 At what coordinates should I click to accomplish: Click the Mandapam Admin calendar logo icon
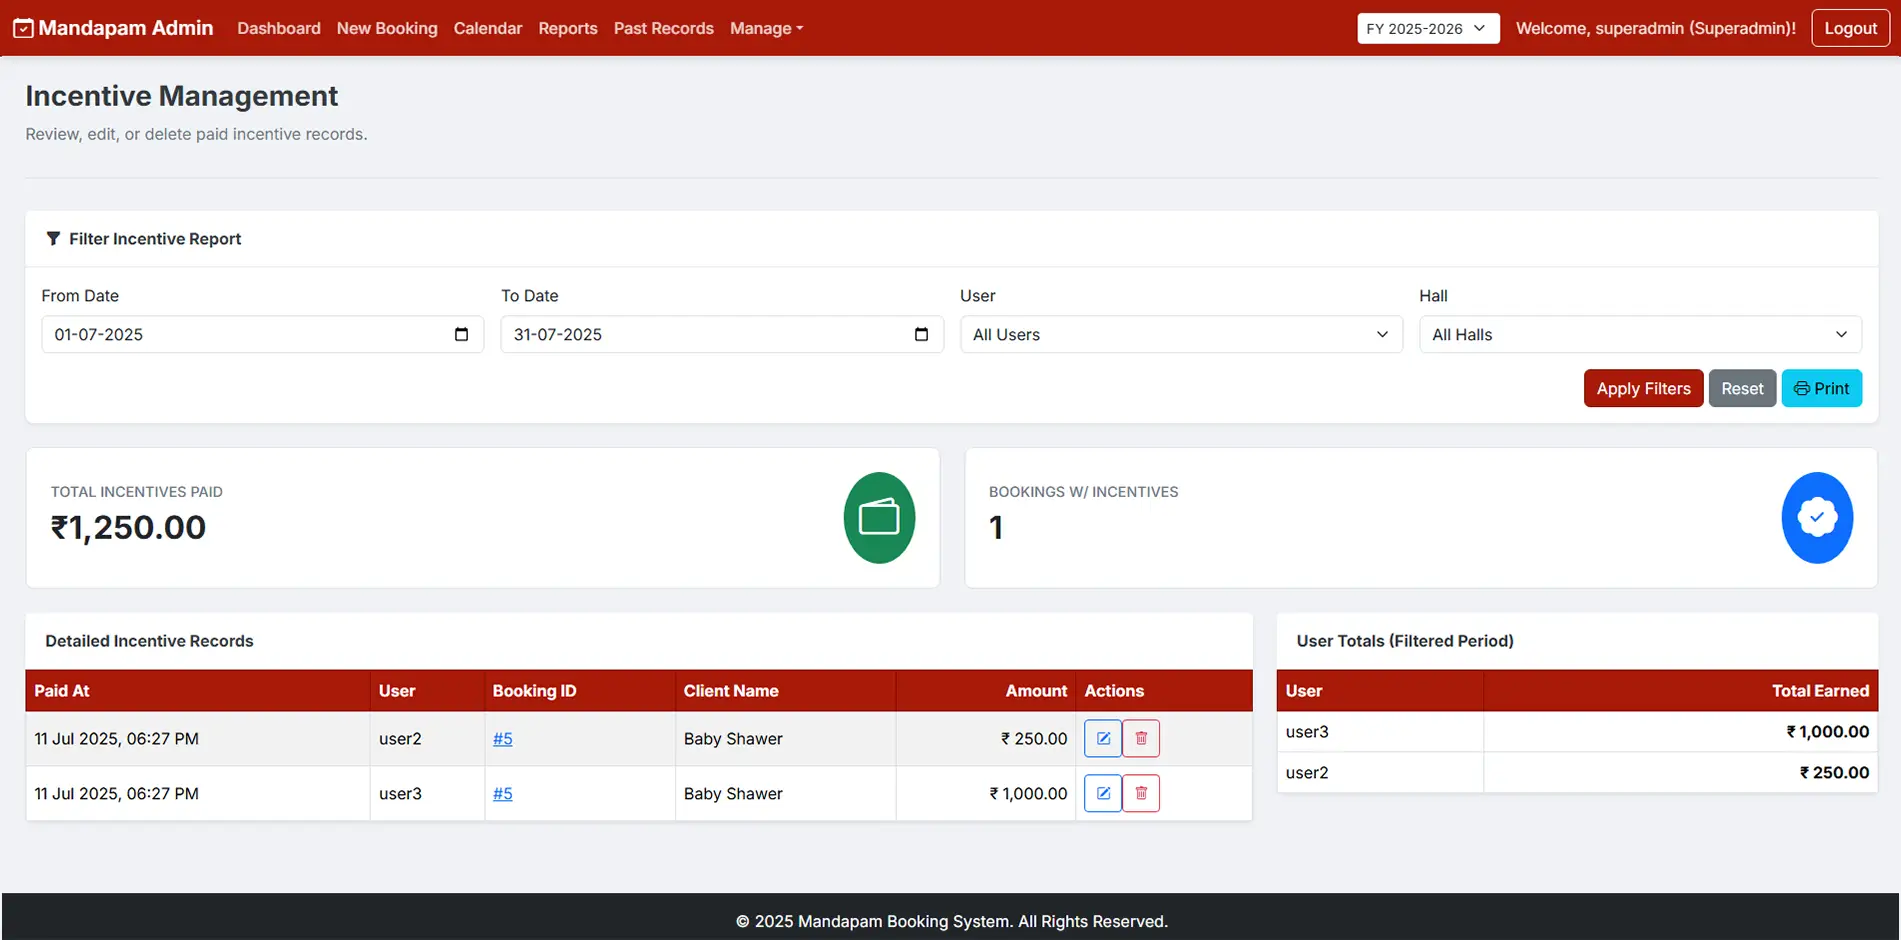coord(23,28)
